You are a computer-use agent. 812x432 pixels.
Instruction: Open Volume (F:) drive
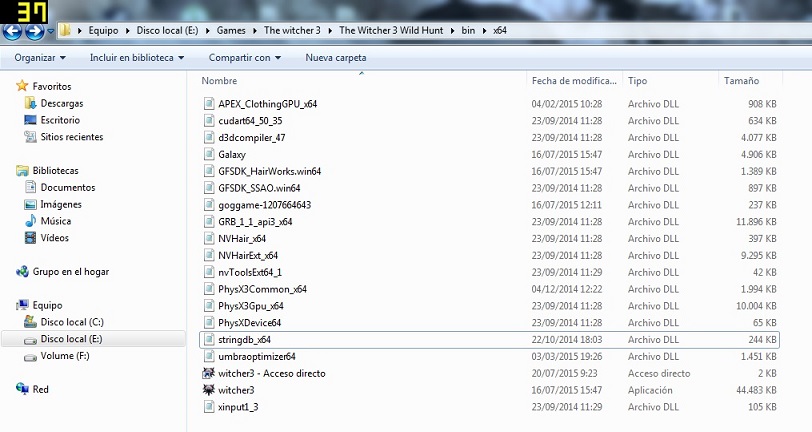coord(65,356)
